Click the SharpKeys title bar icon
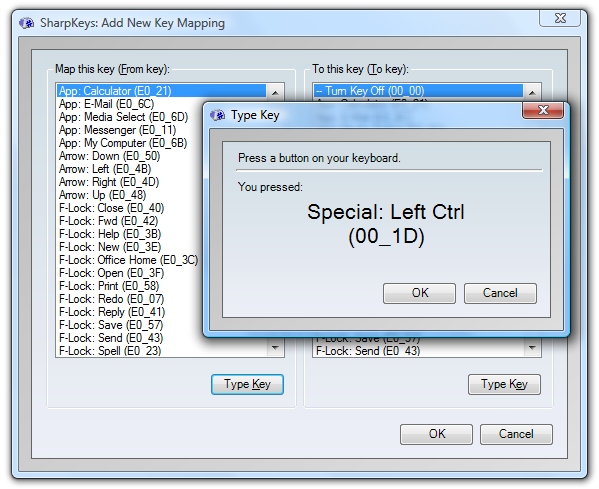Viewport: 599px width, 489px height. [x=27, y=23]
